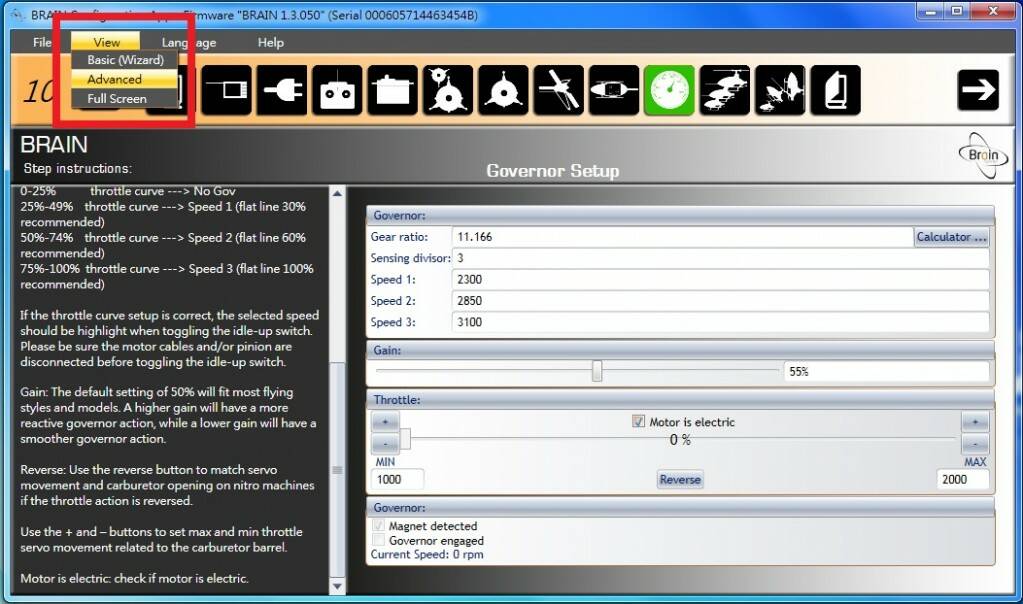
Task: Edit the MAX throttle 2000 field
Action: tap(962, 479)
